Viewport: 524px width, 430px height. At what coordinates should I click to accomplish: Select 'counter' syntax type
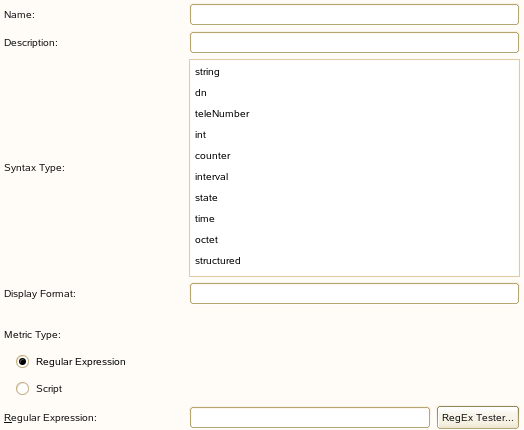pyautogui.click(x=354, y=156)
